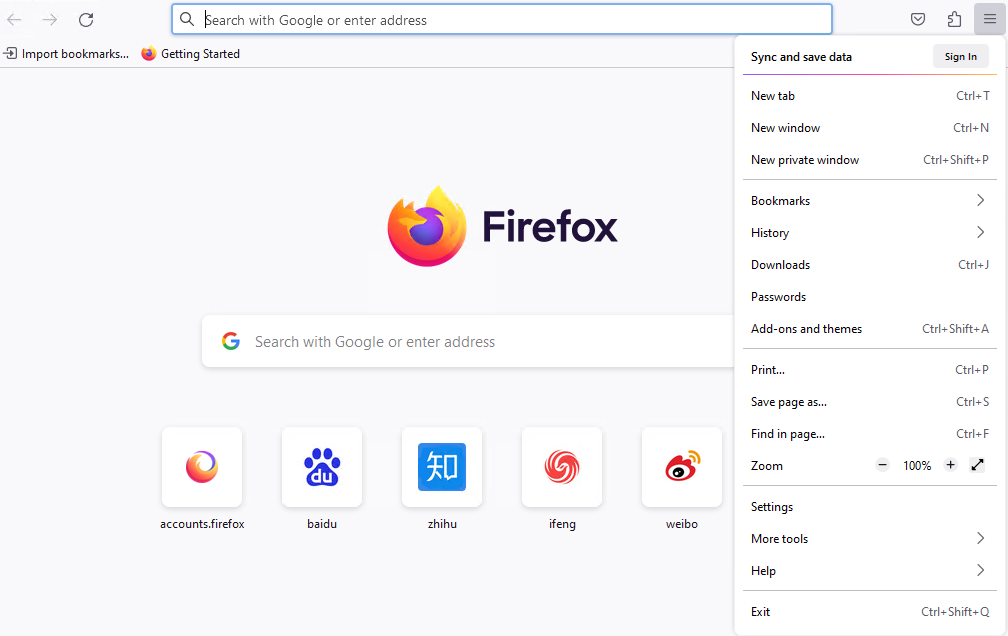Expand the Bookmarks submenu
Image resolution: width=1008 pixels, height=636 pixels.
(x=870, y=201)
